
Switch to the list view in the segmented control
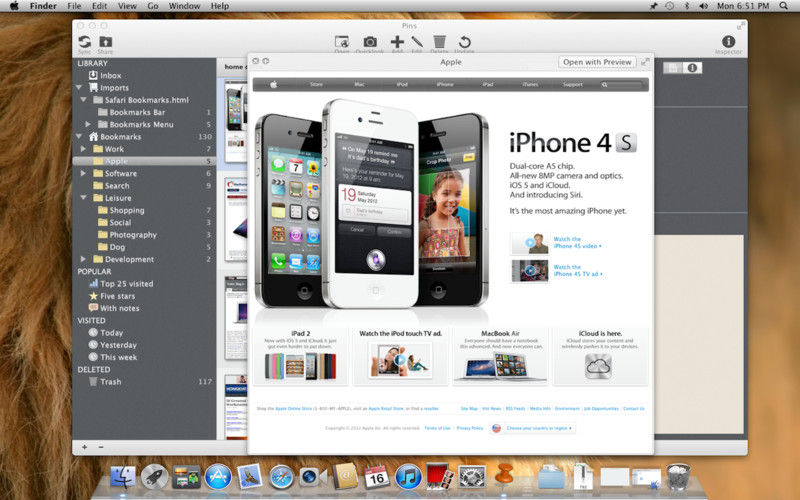pyautogui.click(x=673, y=68)
